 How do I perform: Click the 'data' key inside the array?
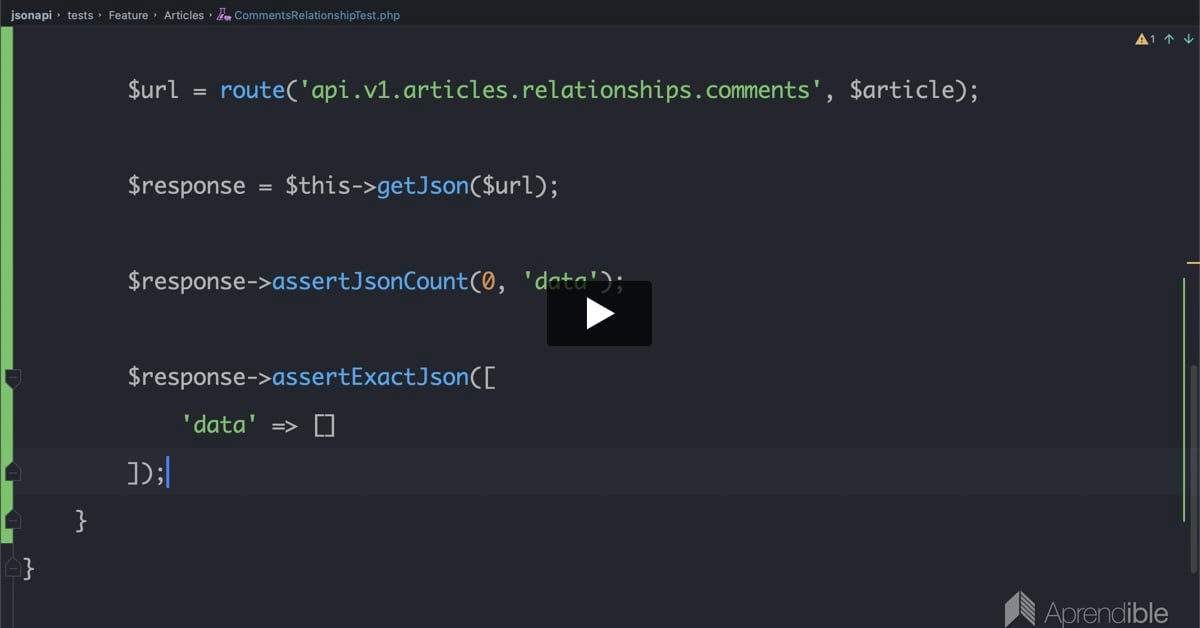pyautogui.click(x=220, y=425)
